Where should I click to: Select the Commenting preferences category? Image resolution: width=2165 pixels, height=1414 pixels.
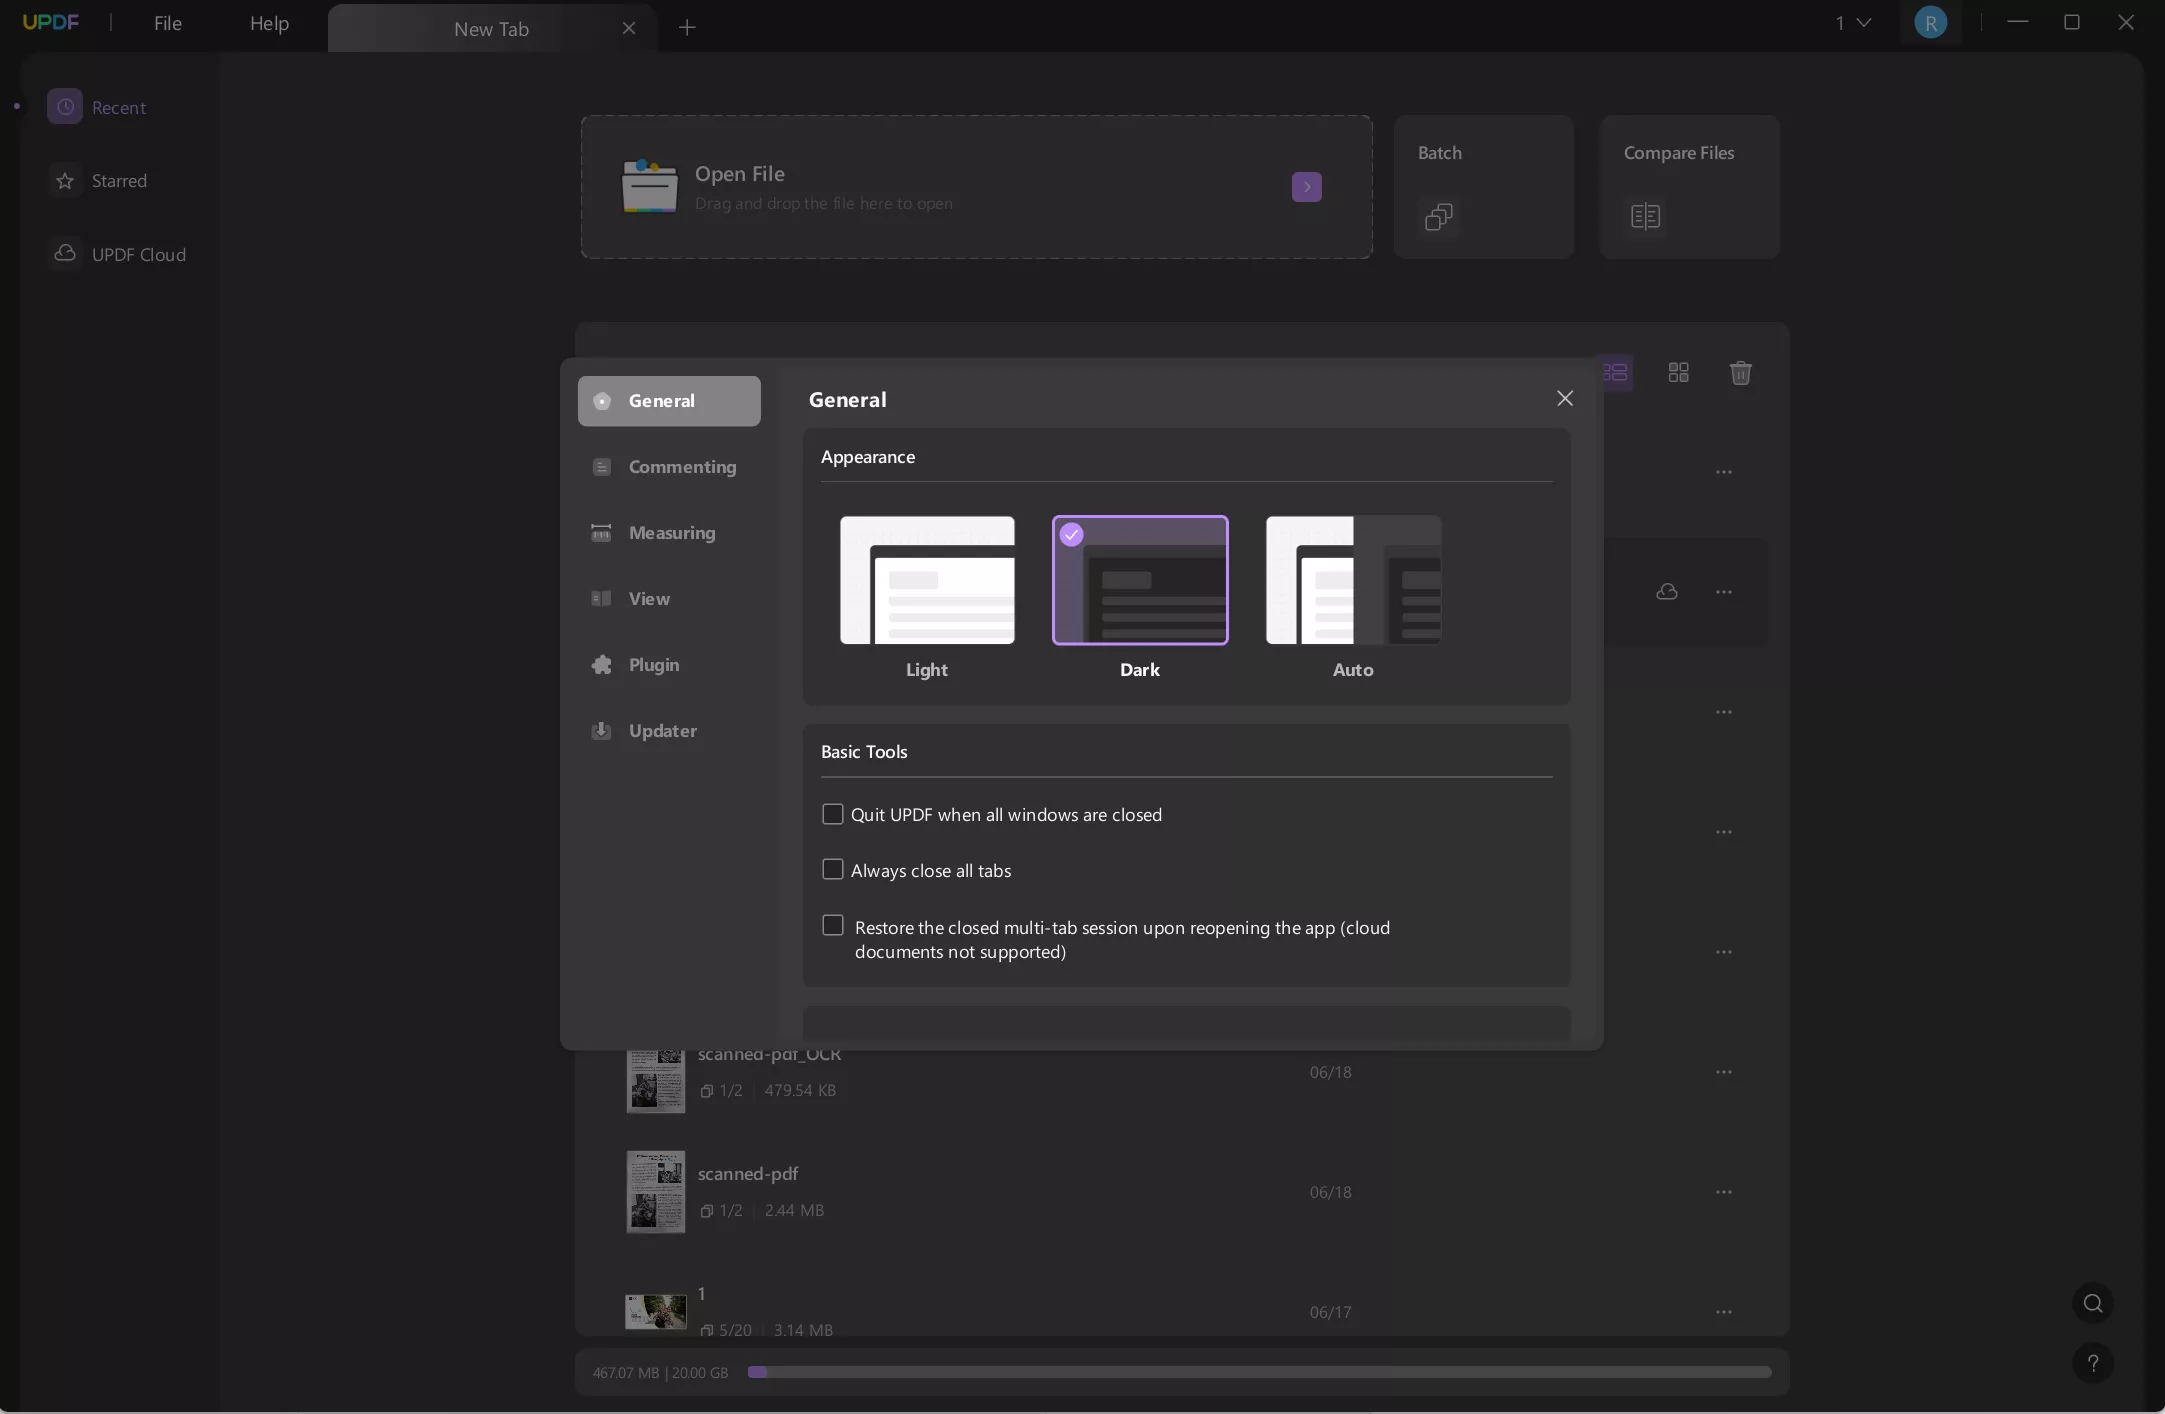[669, 467]
